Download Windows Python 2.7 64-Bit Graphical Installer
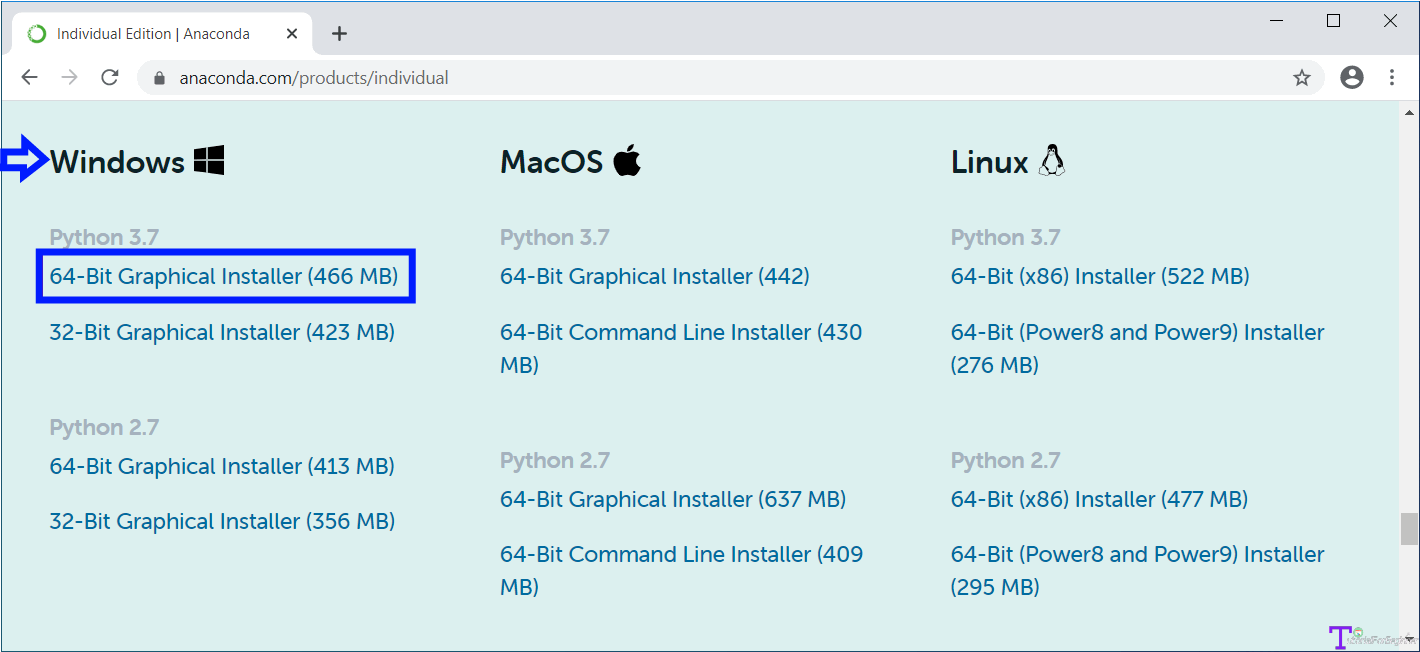This screenshot has width=1420, height=652. [x=222, y=466]
